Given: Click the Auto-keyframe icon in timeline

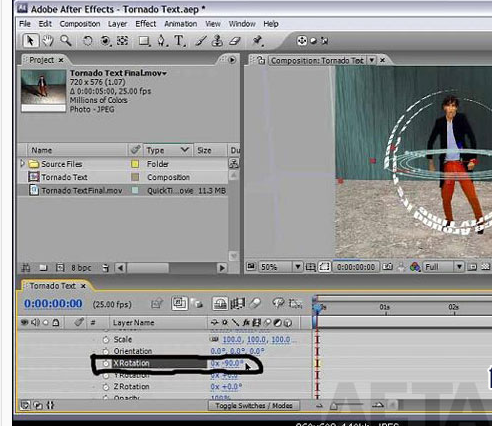Looking at the screenshot, I should coord(295,303).
